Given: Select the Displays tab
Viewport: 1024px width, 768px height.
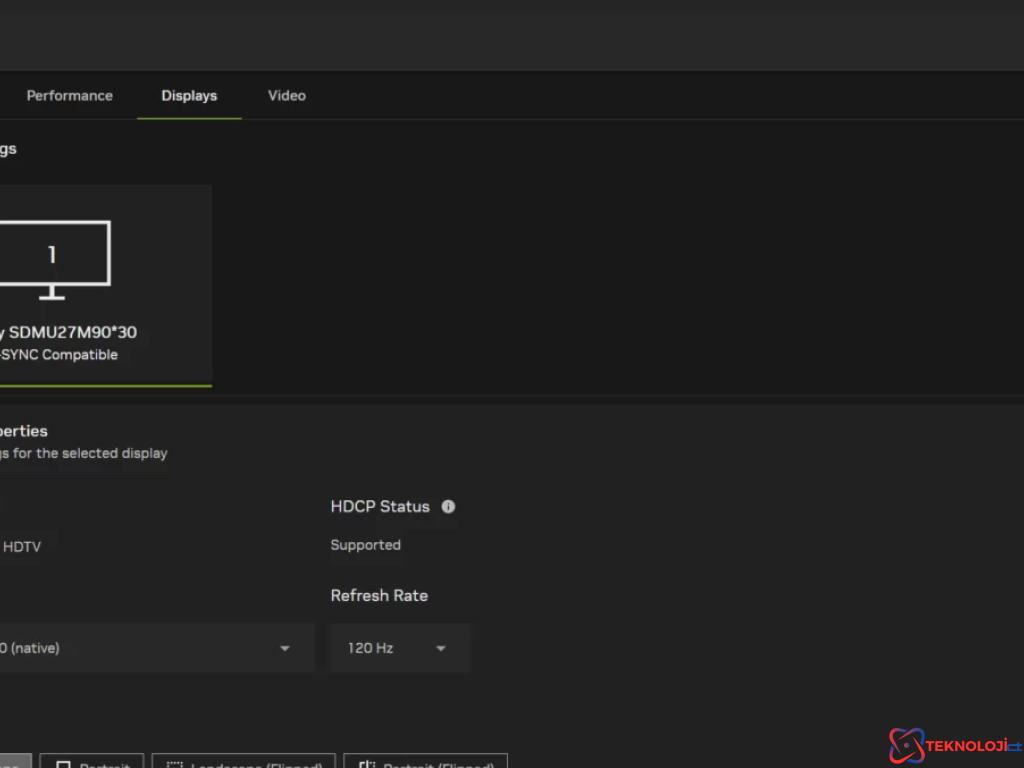Looking at the screenshot, I should 189,95.
